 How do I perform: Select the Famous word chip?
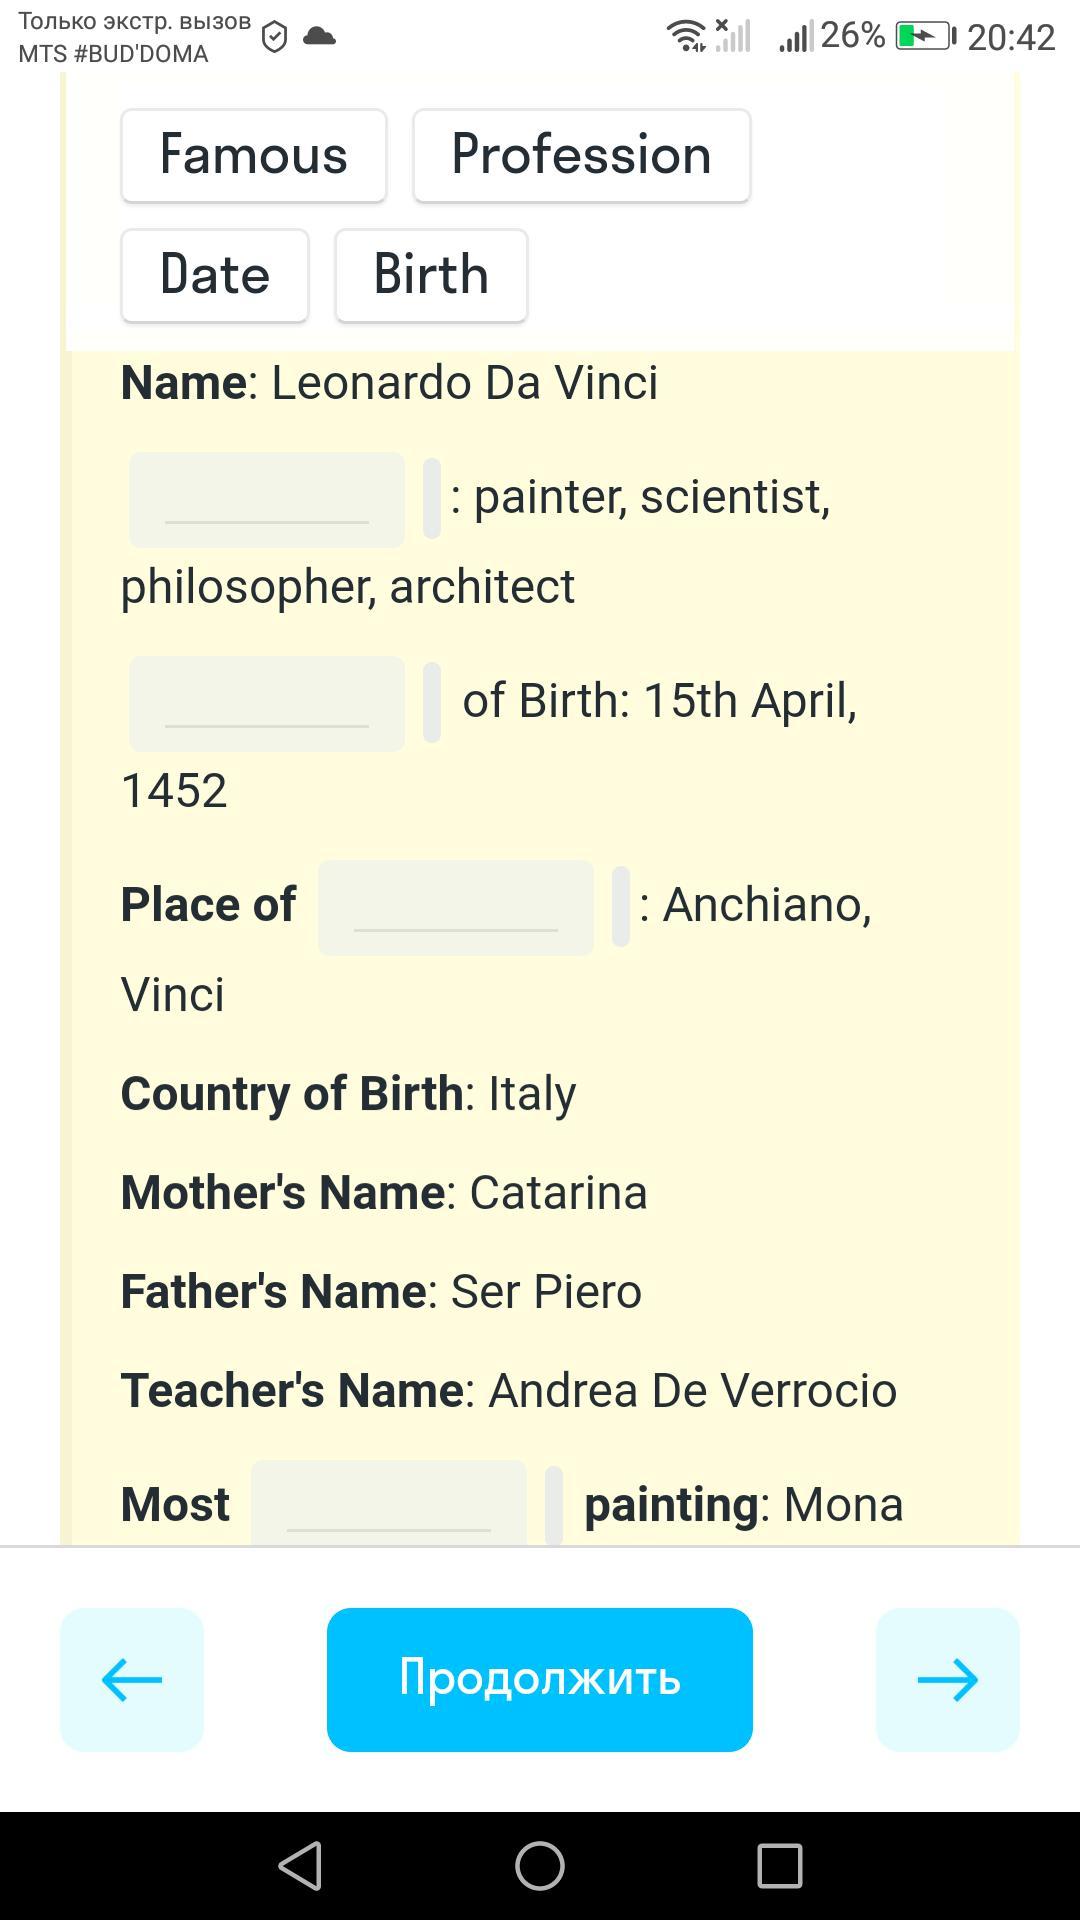[x=254, y=155]
